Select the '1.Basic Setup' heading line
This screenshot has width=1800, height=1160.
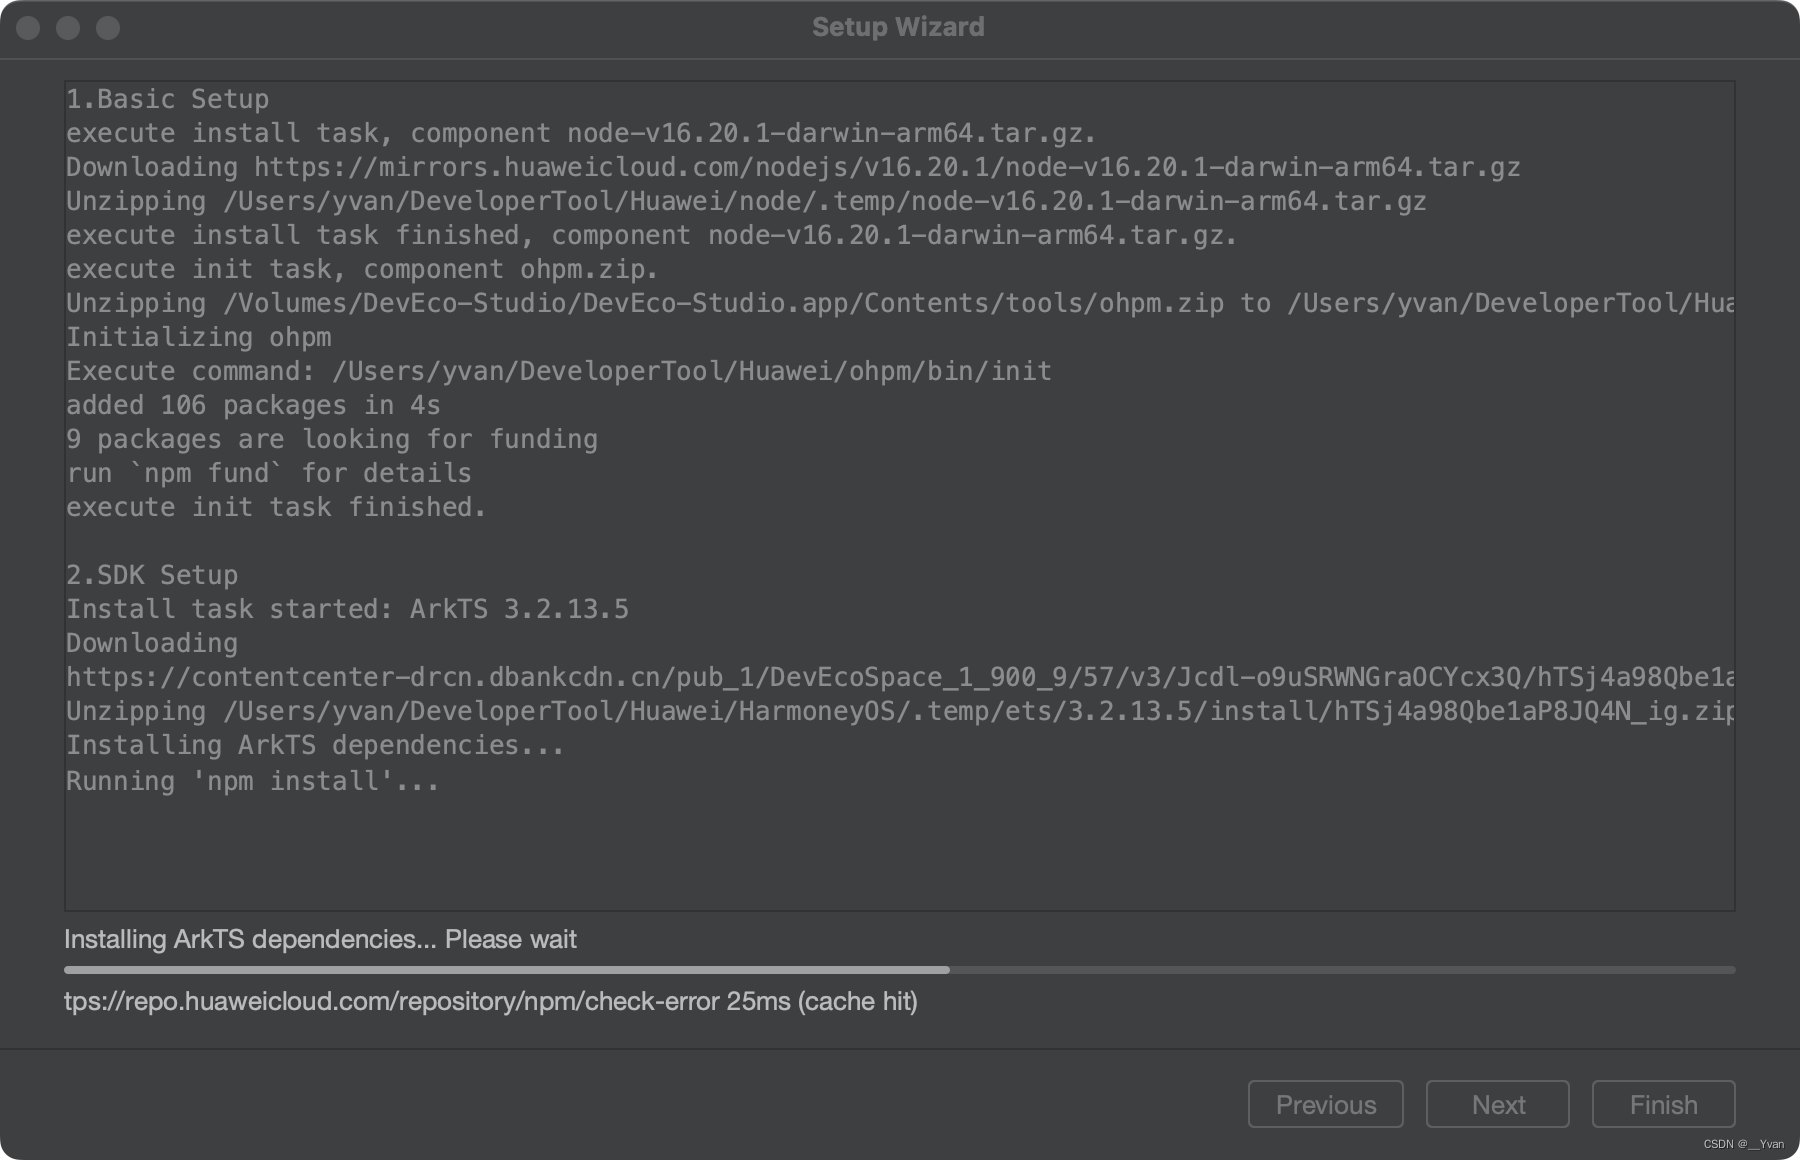pos(167,99)
